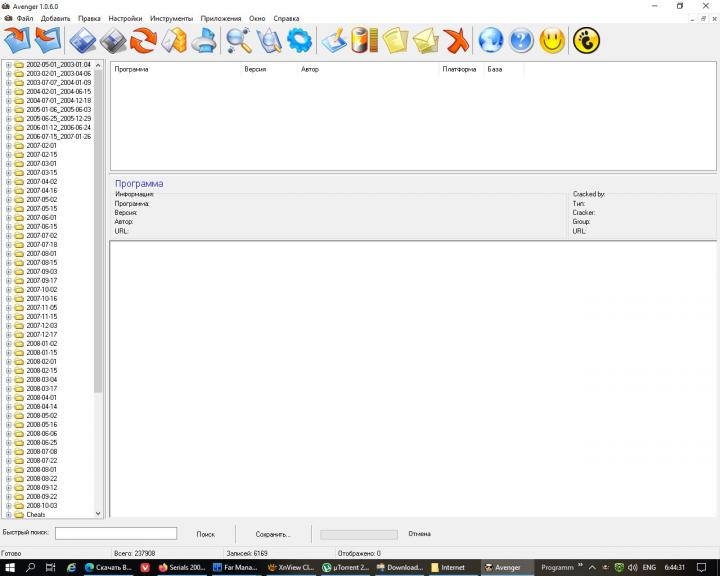Click the magnifying glass search toolbar icon
This screenshot has height=576, width=720.
[x=239, y=40]
